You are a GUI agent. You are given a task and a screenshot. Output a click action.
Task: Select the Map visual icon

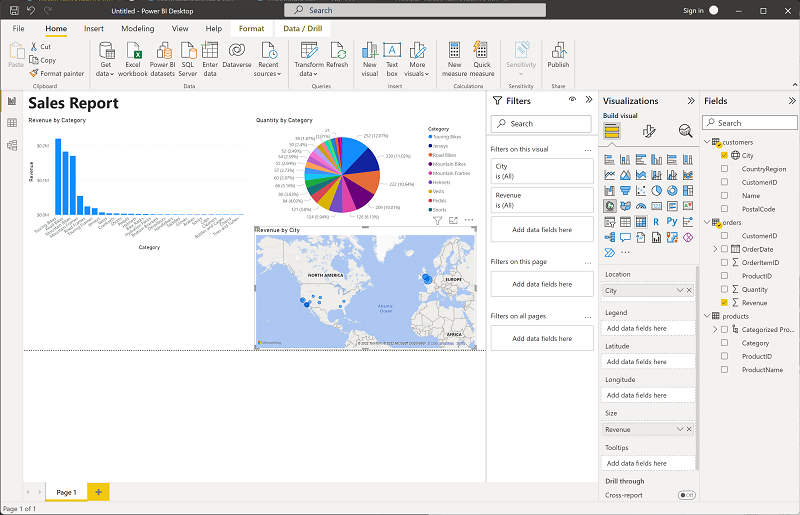click(x=610, y=206)
